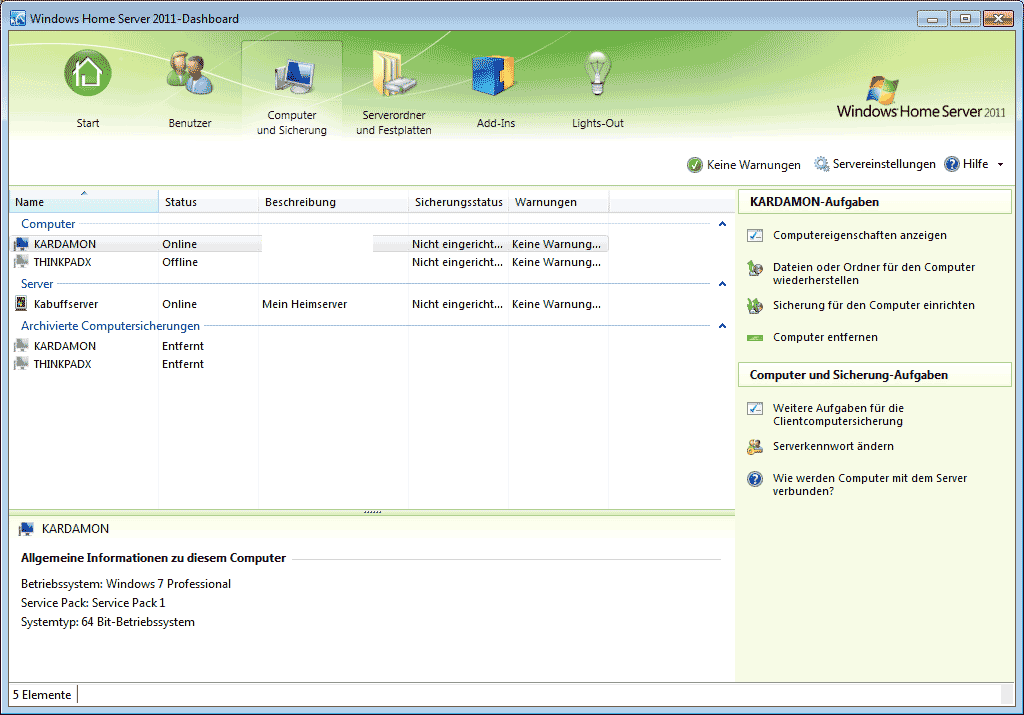This screenshot has width=1024, height=715.
Task: Click the green Keine Warnungen checkmark icon
Action: (x=695, y=165)
